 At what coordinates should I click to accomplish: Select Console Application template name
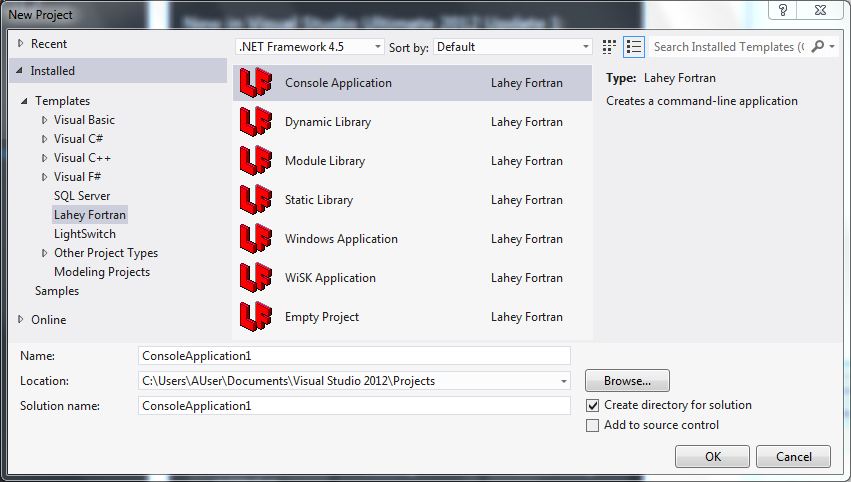[338, 83]
